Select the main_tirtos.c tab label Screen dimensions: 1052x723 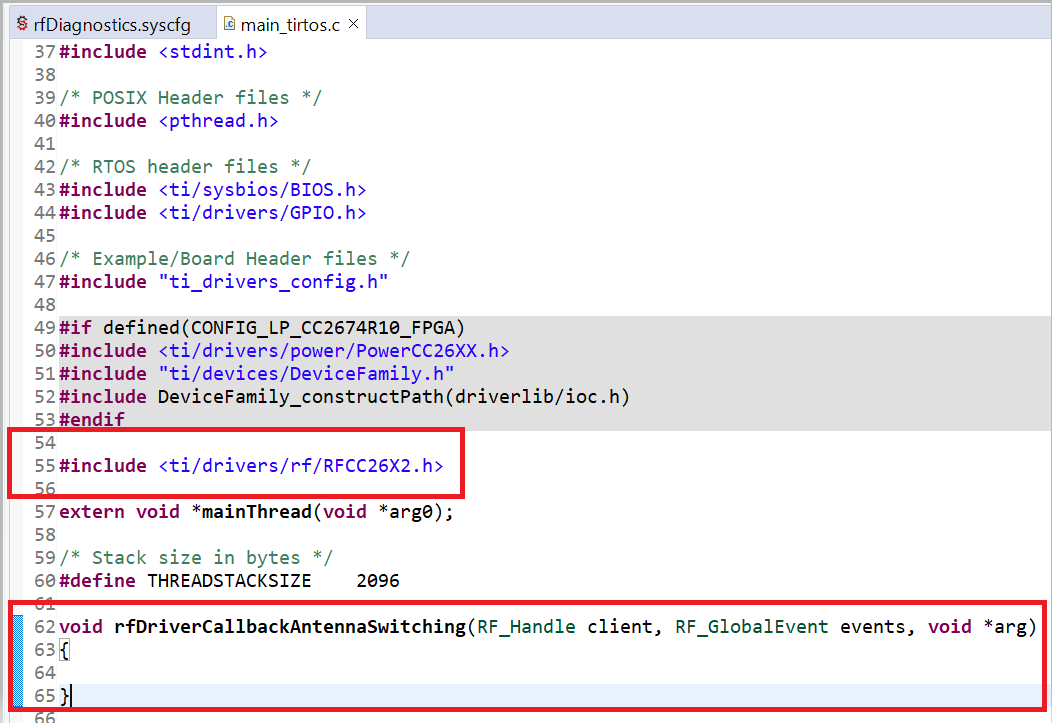(290, 24)
